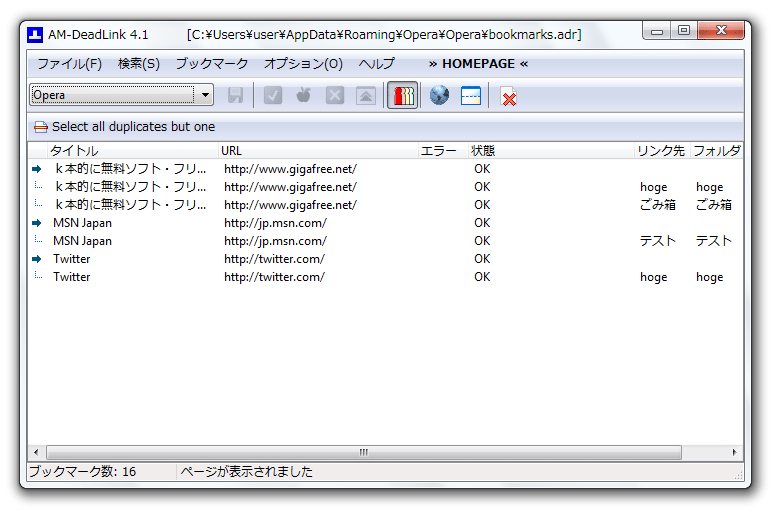Select the gigafree row in ごみ箱 folder
Image resolution: width=774 pixels, height=510 pixels.
(385, 205)
